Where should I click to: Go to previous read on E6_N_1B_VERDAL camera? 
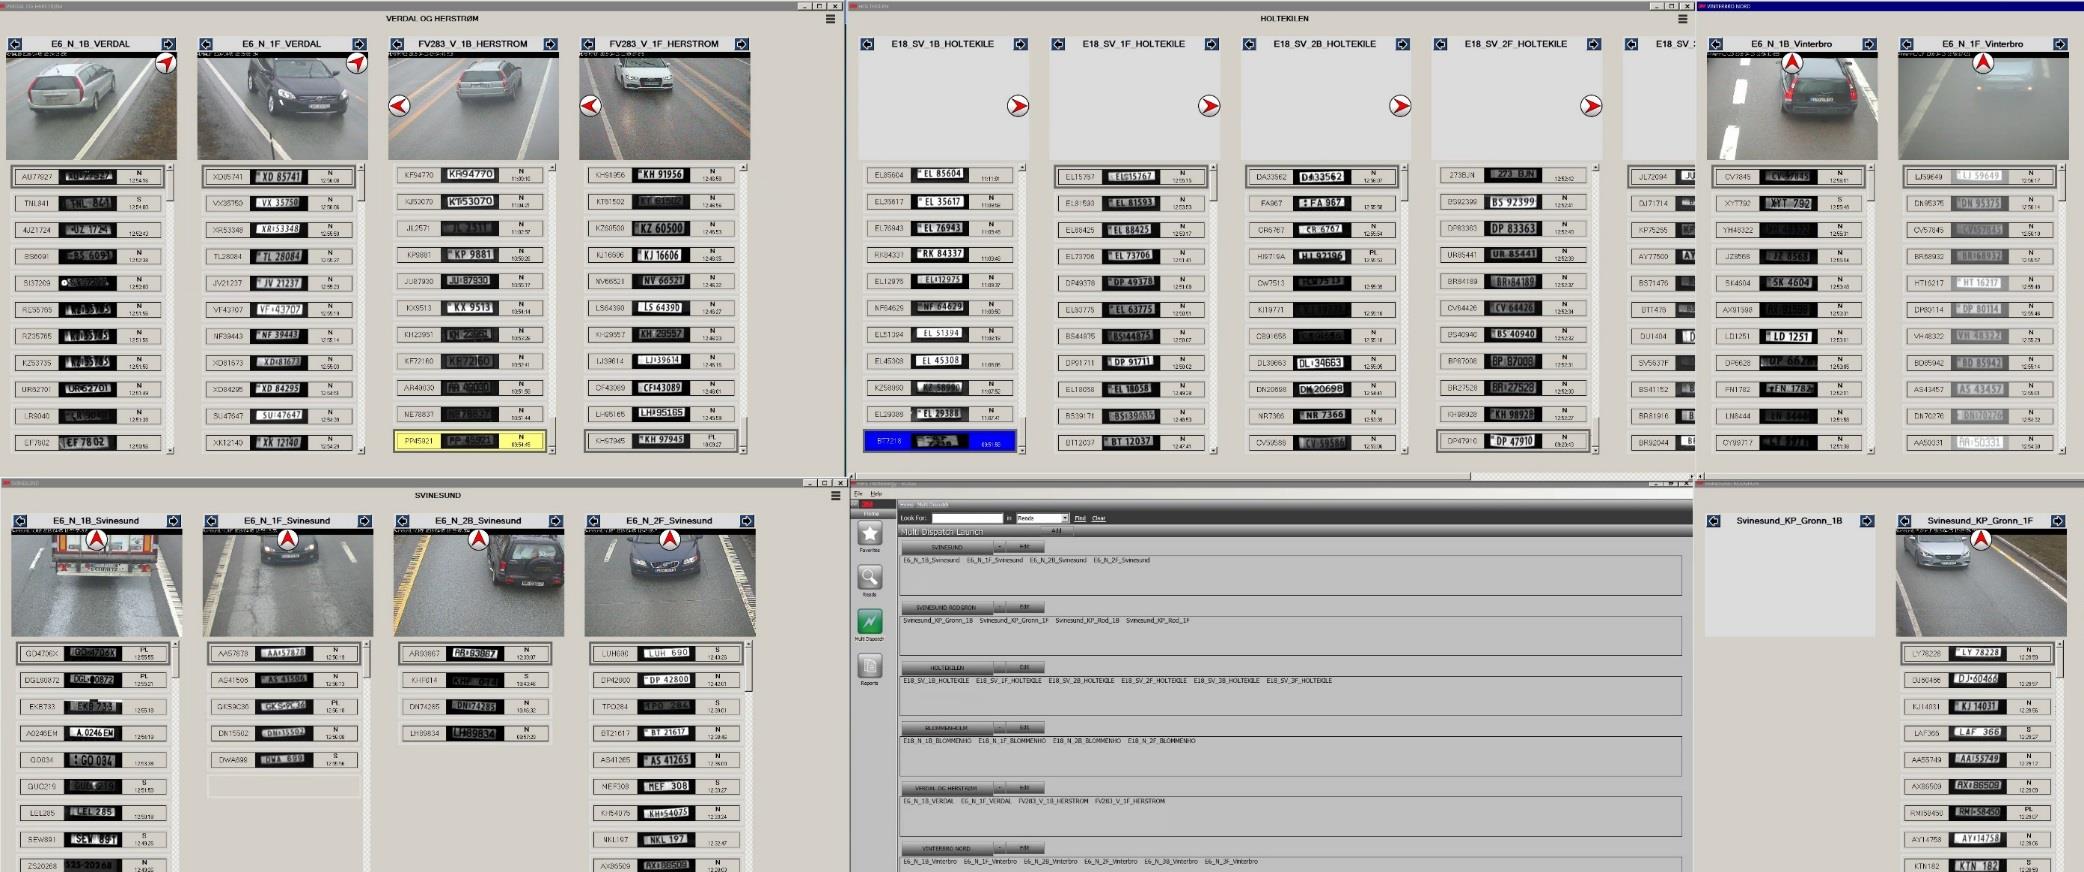[15, 44]
